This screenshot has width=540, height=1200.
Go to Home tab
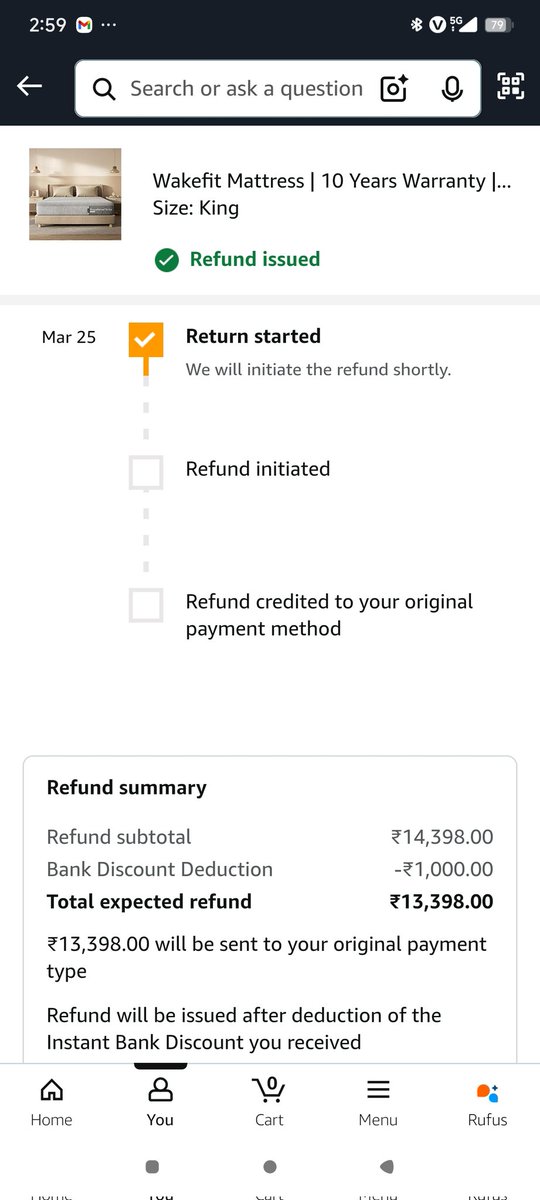pos(51,1103)
